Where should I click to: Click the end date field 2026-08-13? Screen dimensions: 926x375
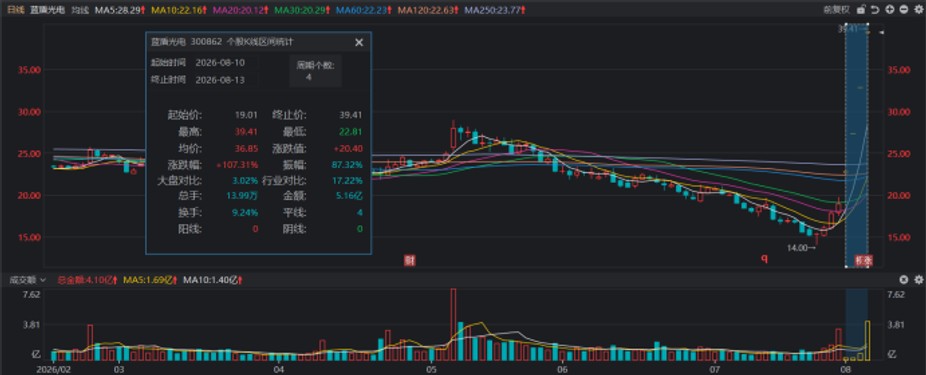tap(220, 80)
